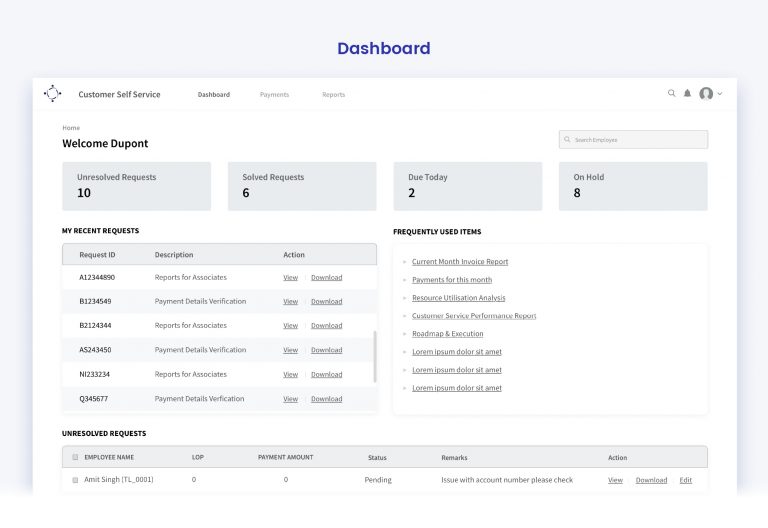The image size is (768, 528).
Task: Open the Due Today summary card
Action: pos(468,186)
